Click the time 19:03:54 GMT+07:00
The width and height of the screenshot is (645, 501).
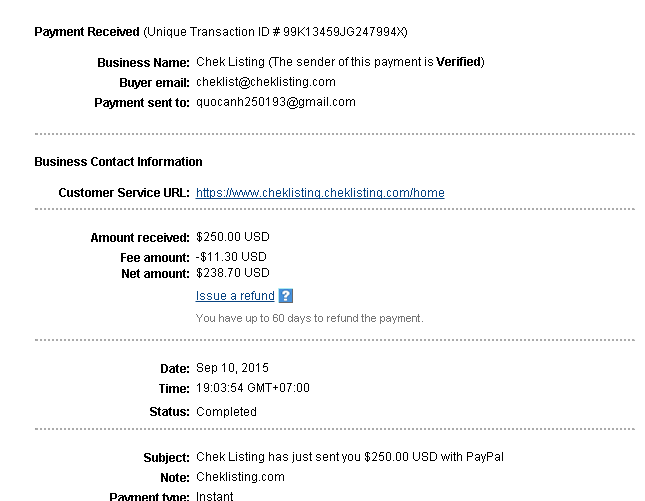253,388
